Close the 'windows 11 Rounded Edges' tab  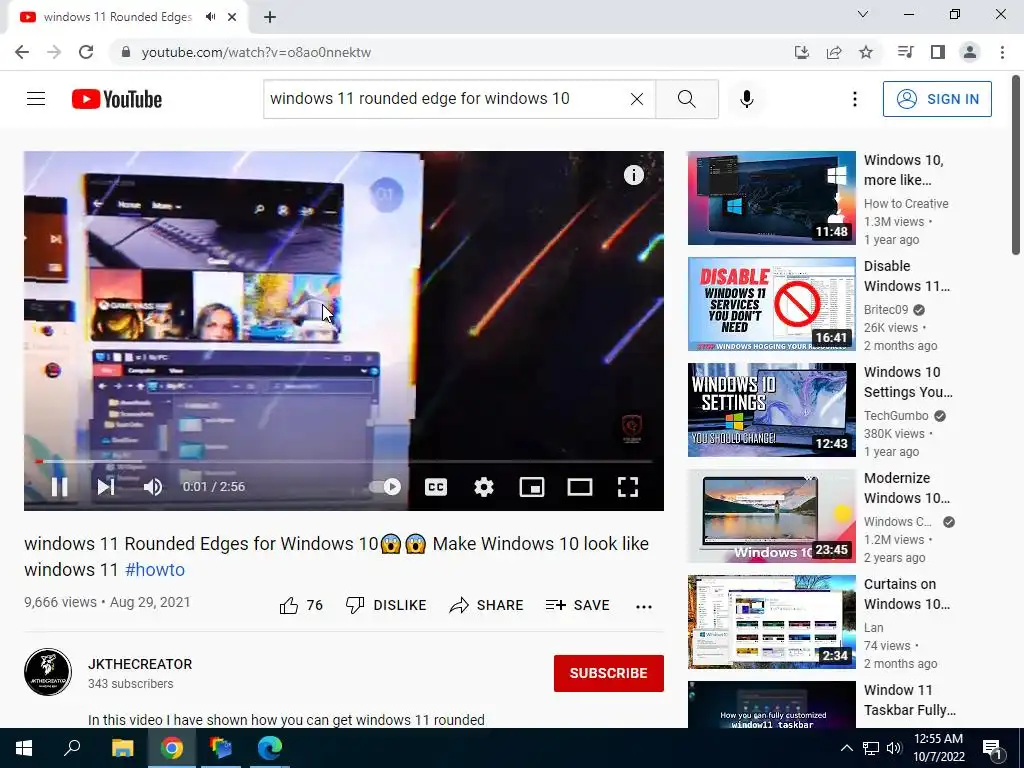[232, 17]
